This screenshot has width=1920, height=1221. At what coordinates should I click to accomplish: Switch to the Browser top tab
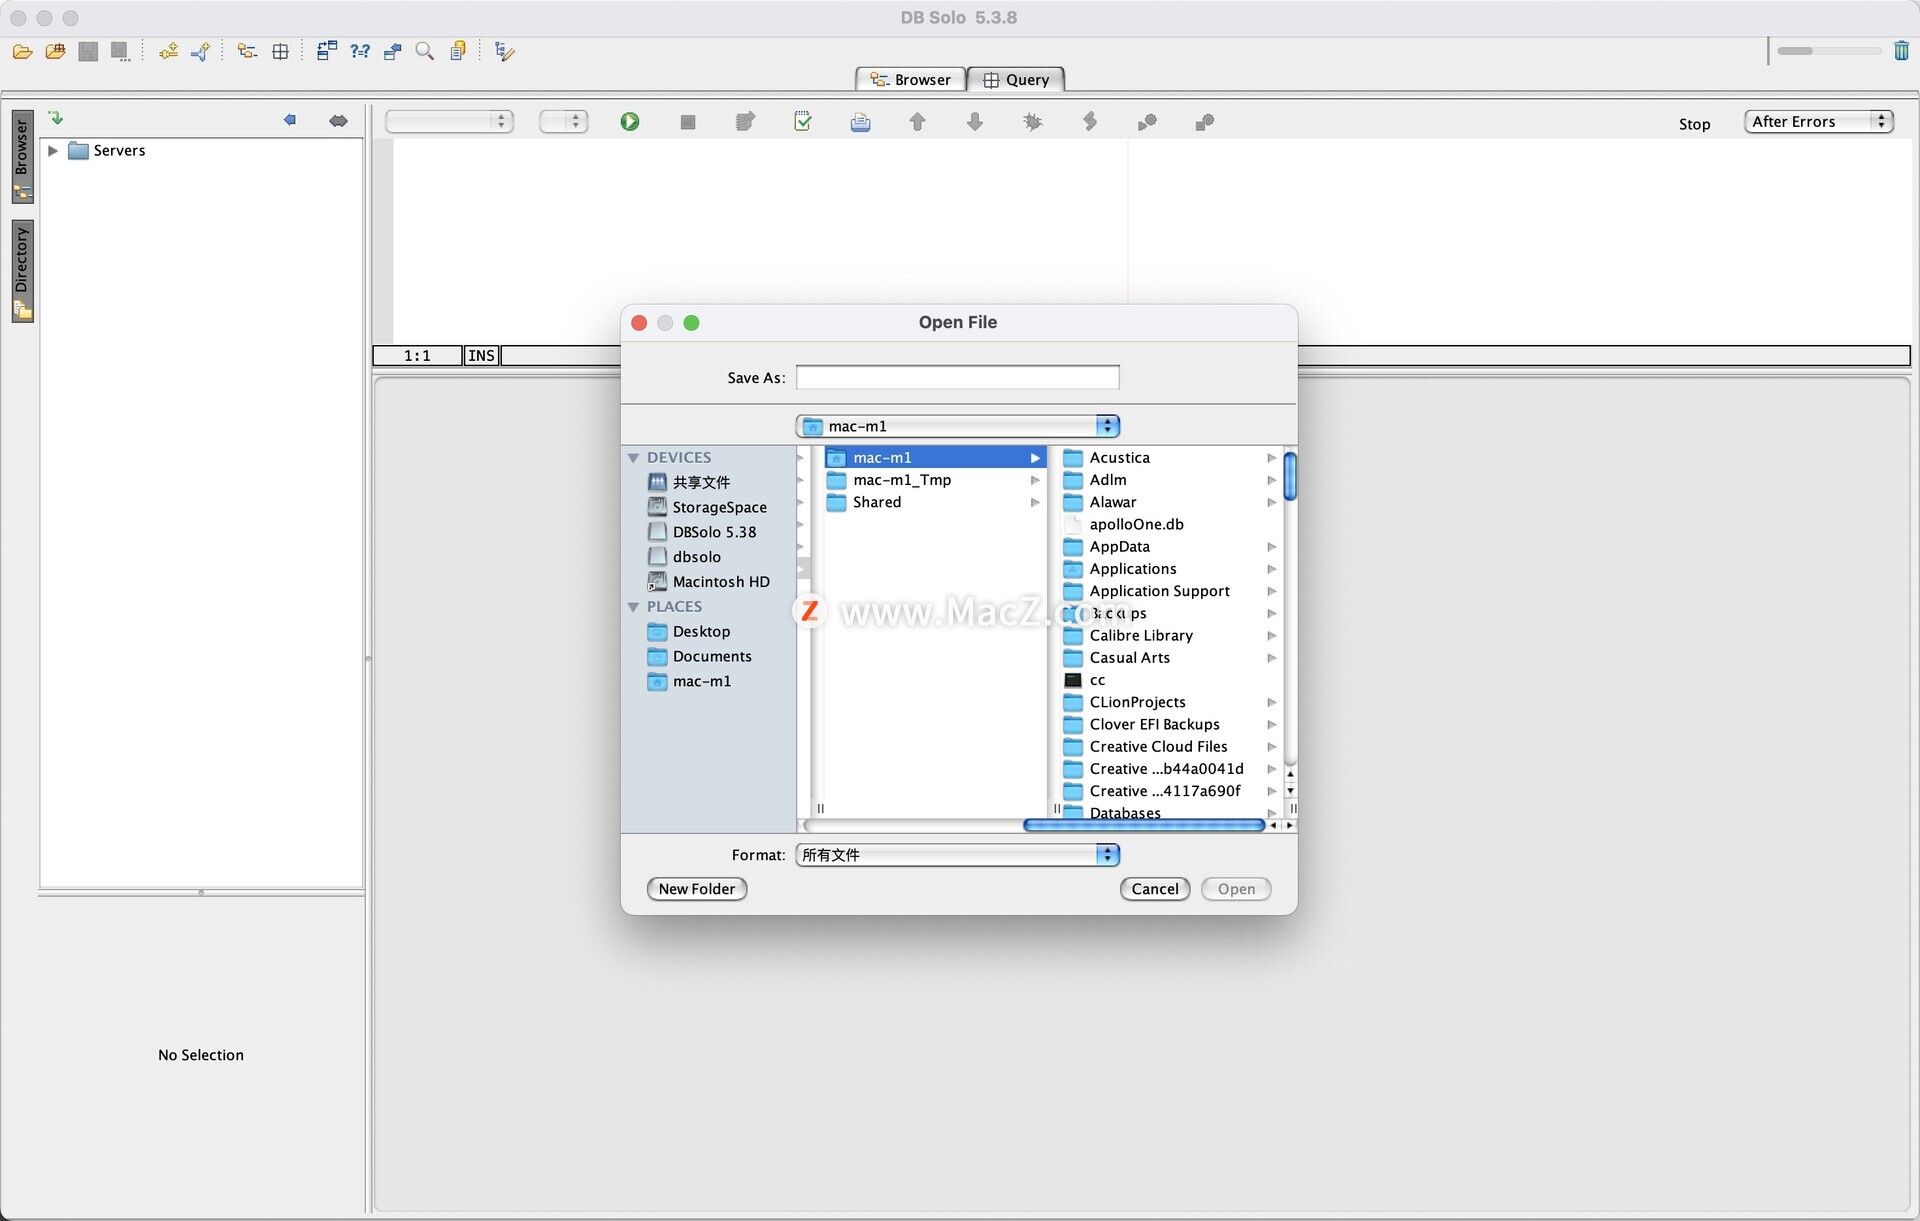[910, 80]
